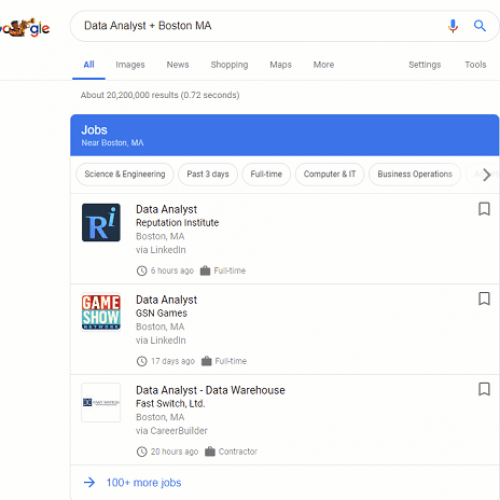Click the briefcase icon in the GSN Games listing
This screenshot has width=500, height=500.
pyautogui.click(x=206, y=361)
